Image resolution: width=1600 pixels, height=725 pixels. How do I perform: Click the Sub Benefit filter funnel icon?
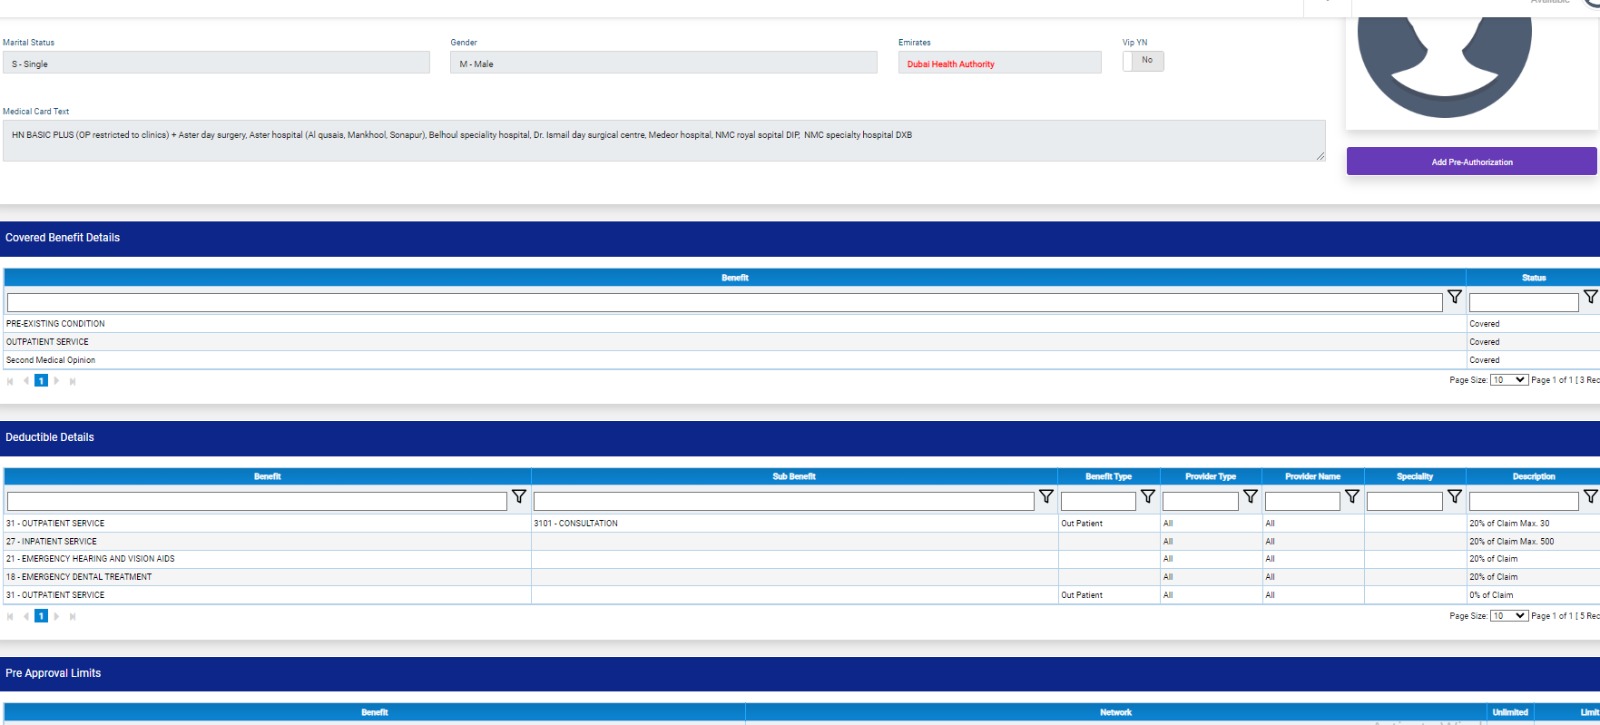1046,496
